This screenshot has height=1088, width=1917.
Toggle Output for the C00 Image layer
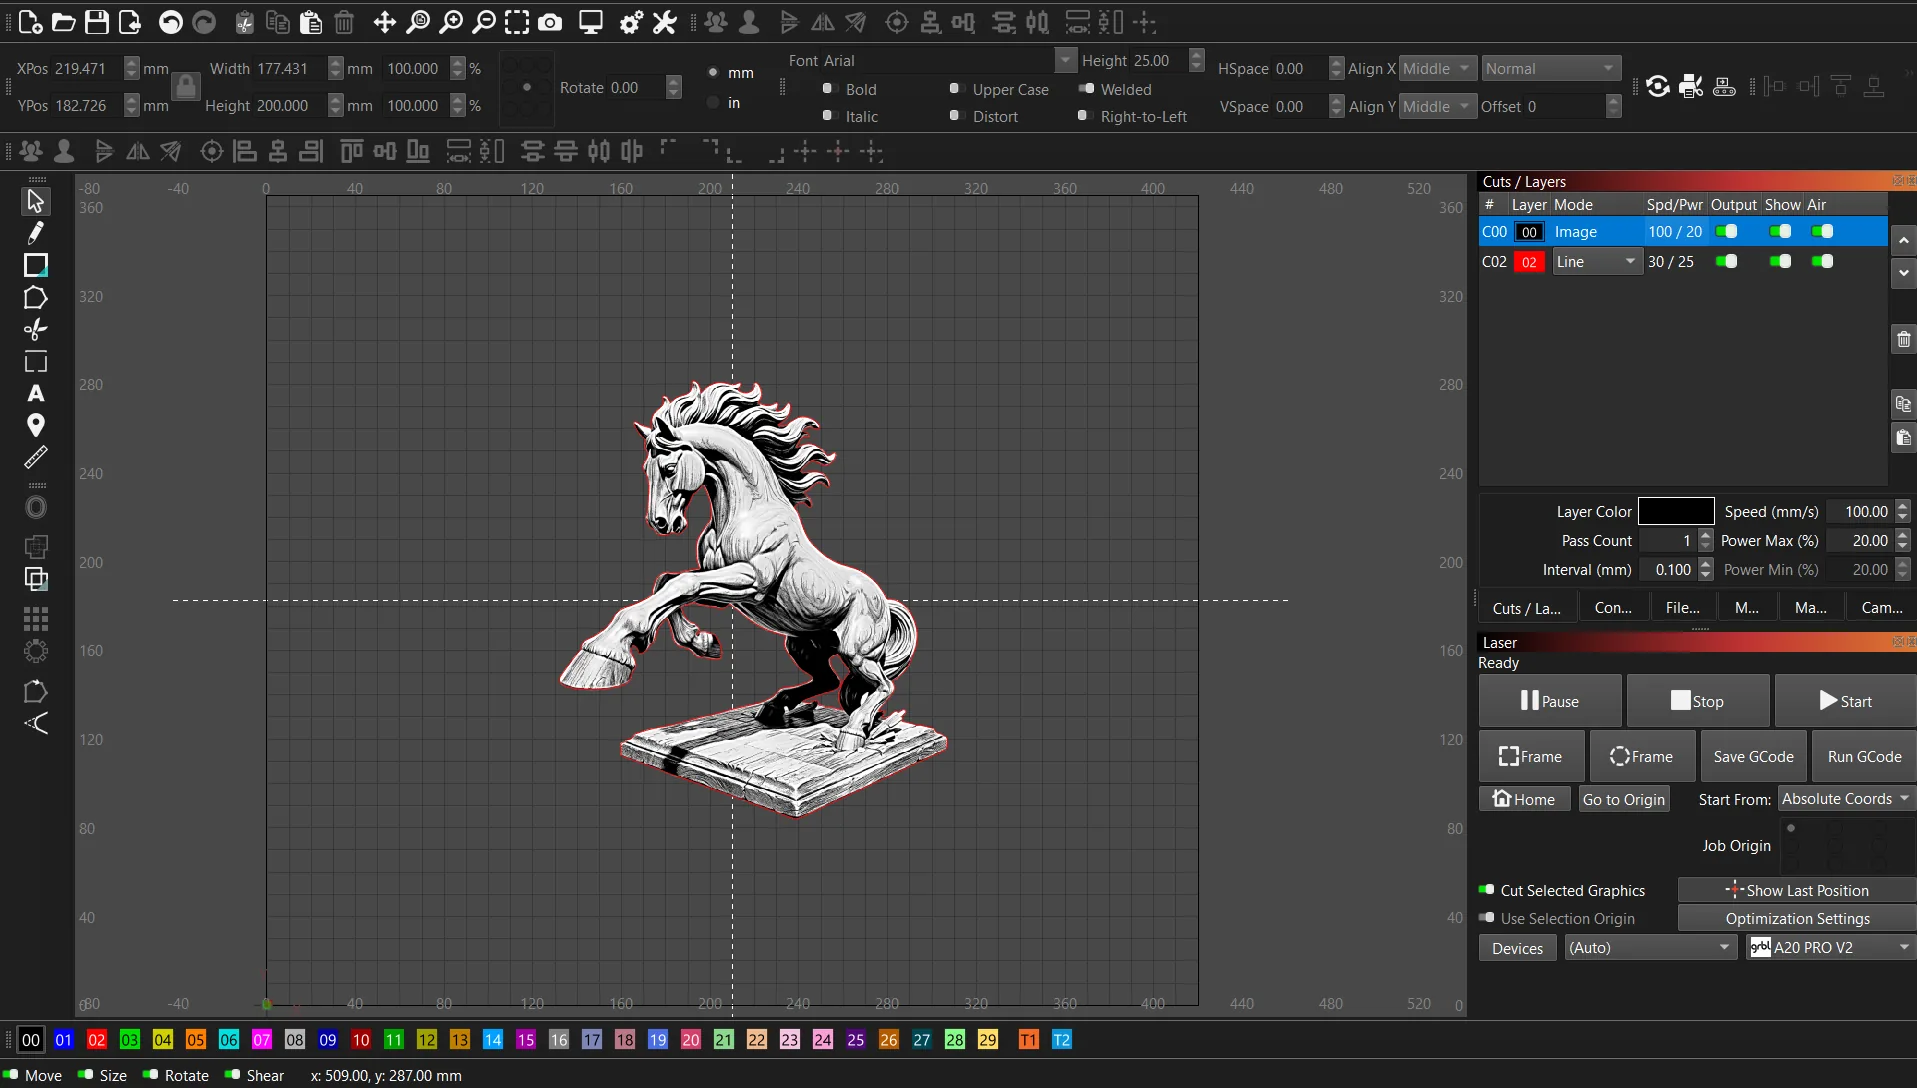point(1727,231)
